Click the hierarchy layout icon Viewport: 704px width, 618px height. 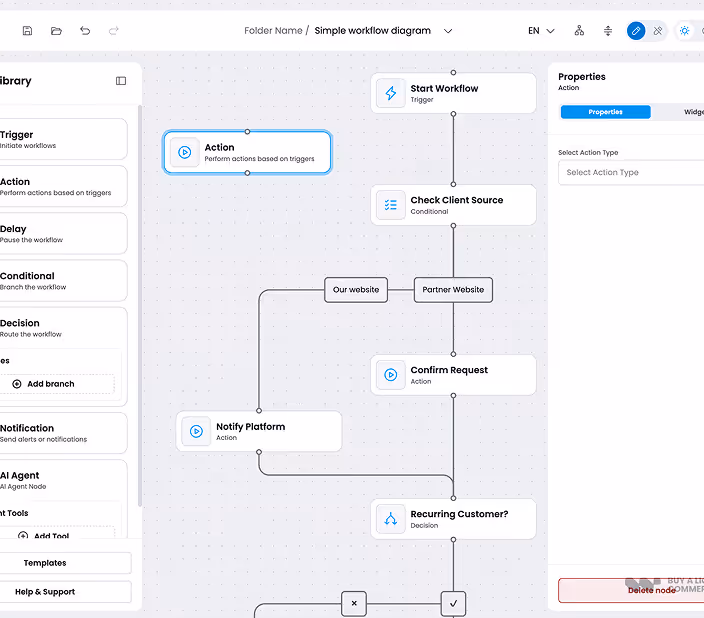[579, 31]
